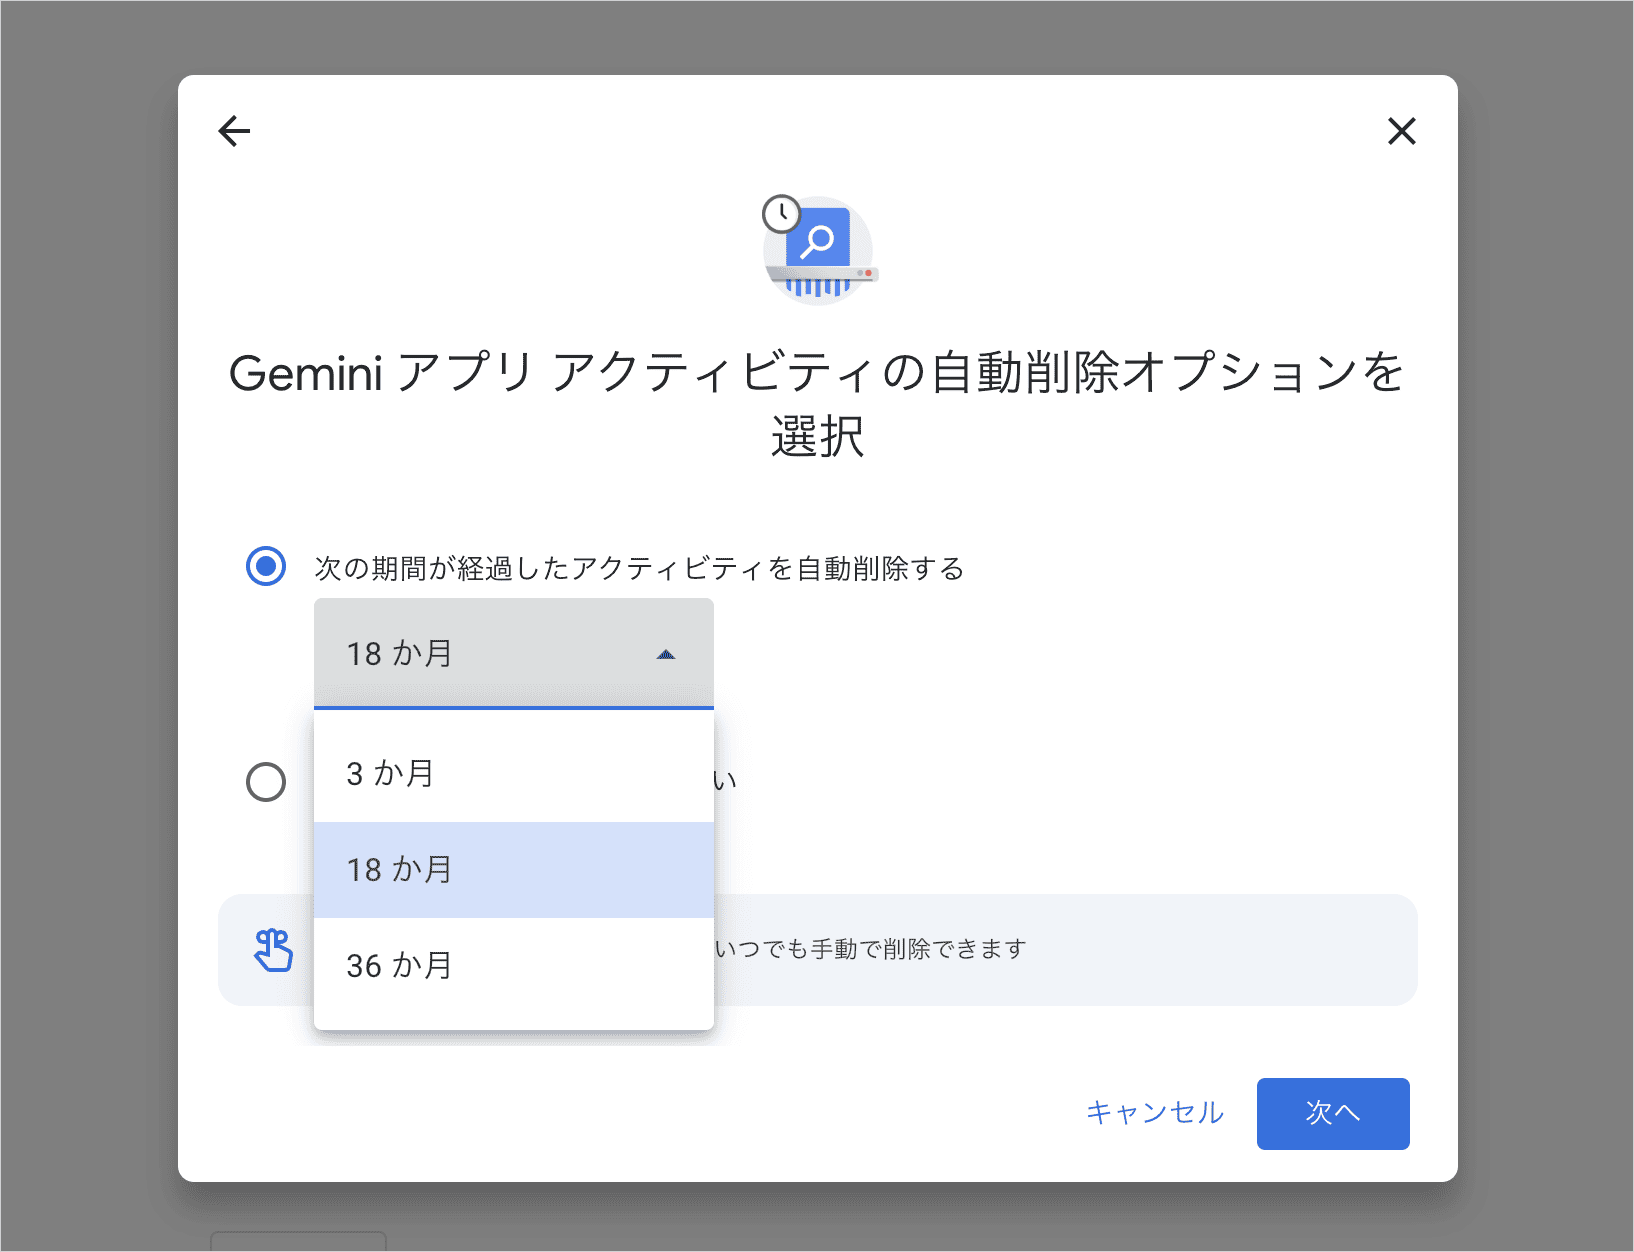This screenshot has width=1634, height=1252.
Task: Click the shredder auto-delete illustration icon
Action: tap(819, 249)
